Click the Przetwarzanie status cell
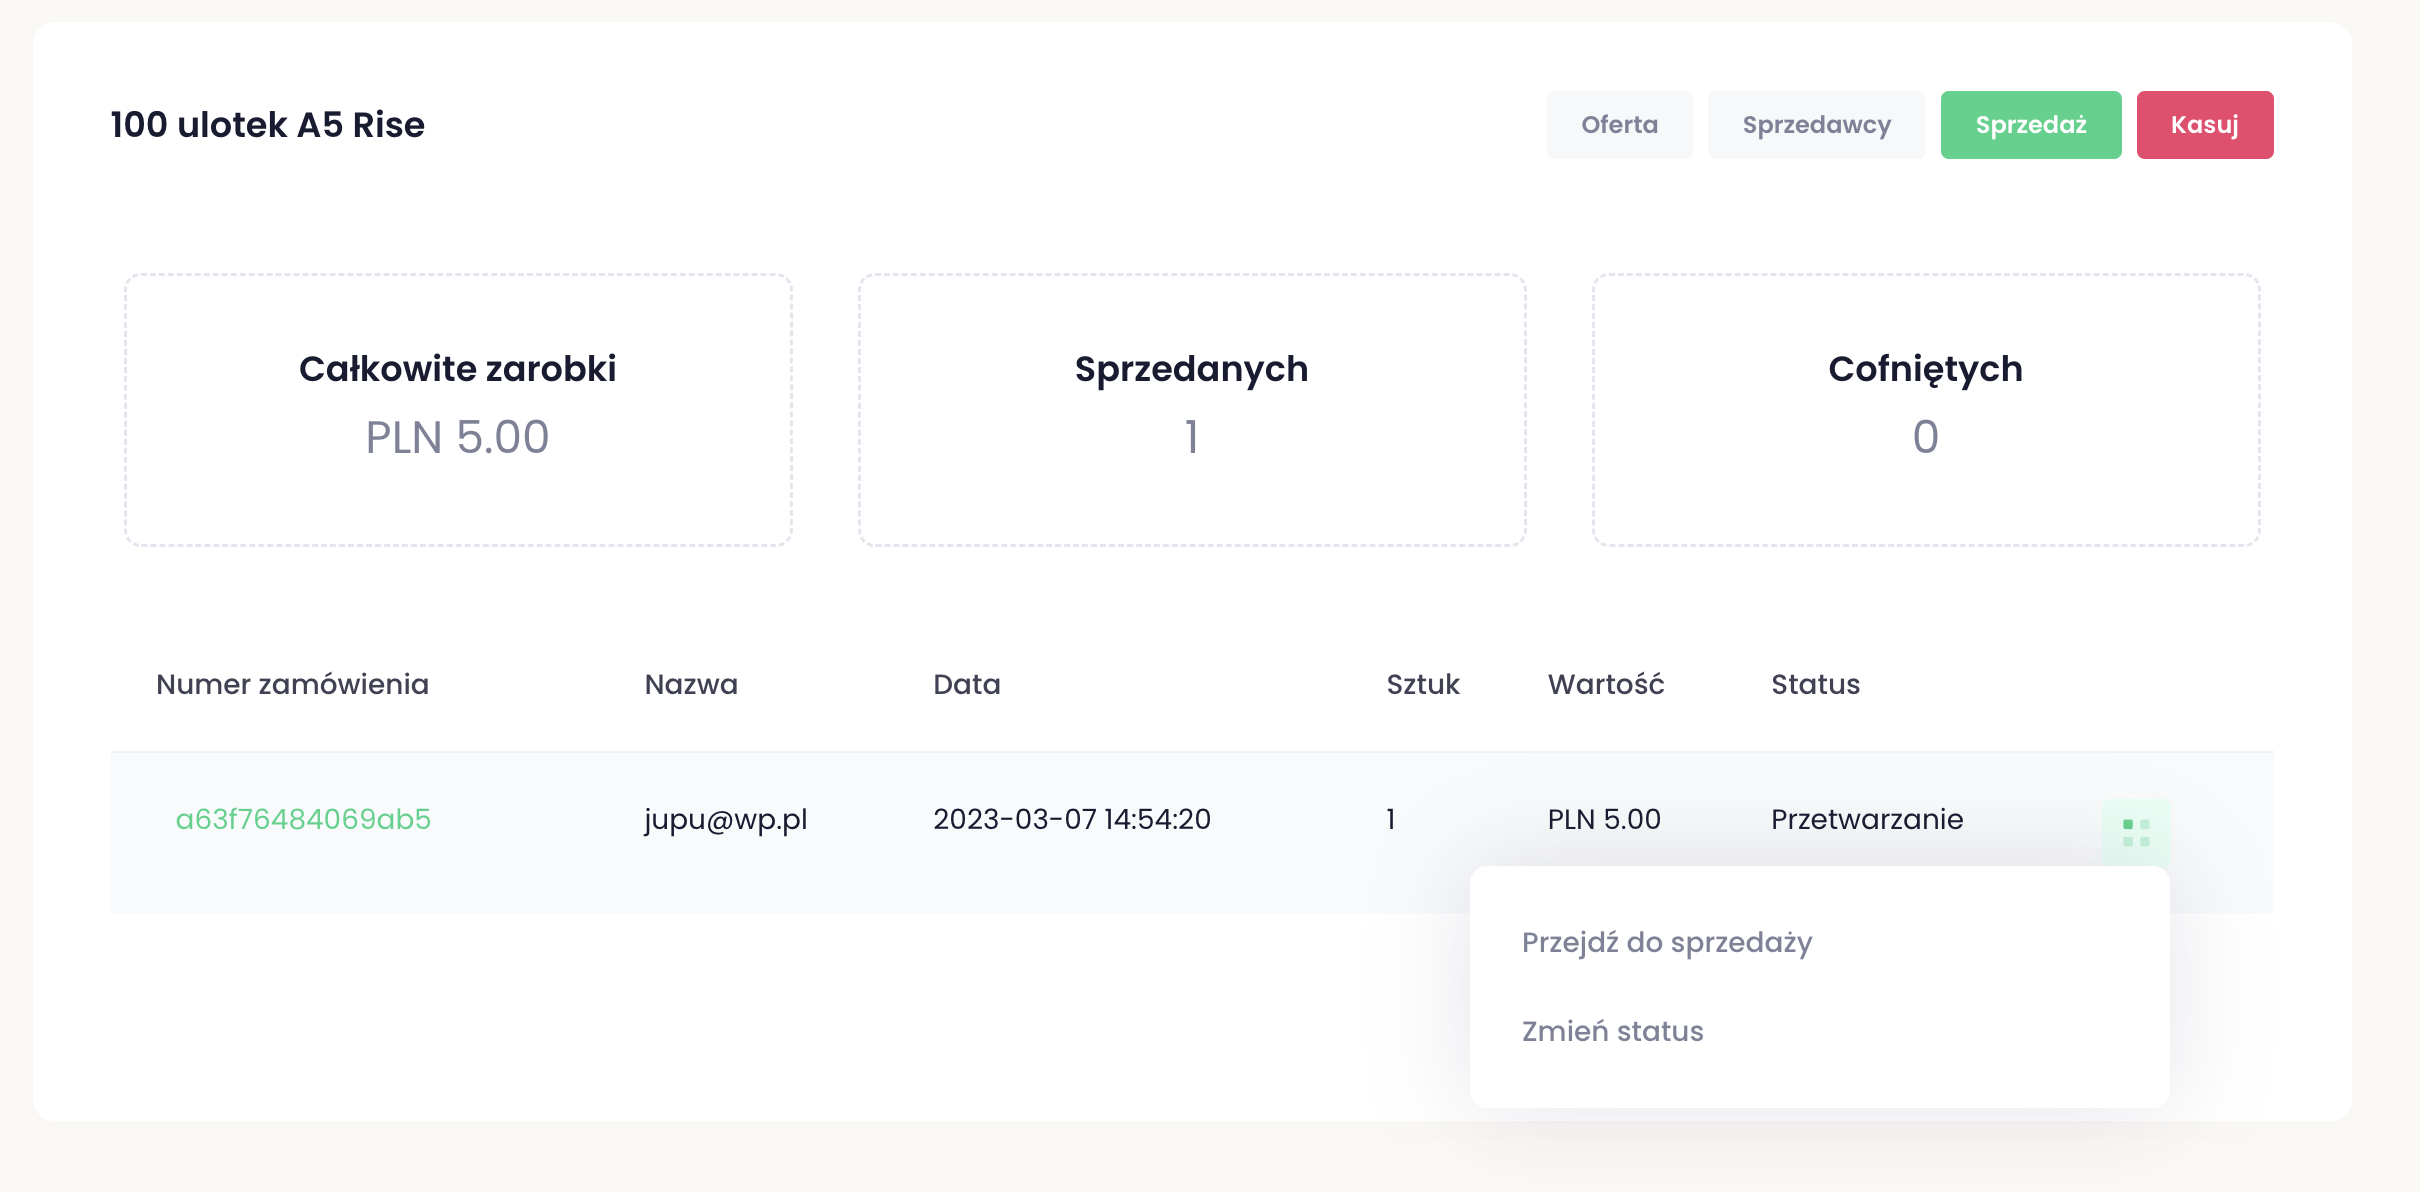This screenshot has height=1192, width=2420. (1866, 819)
